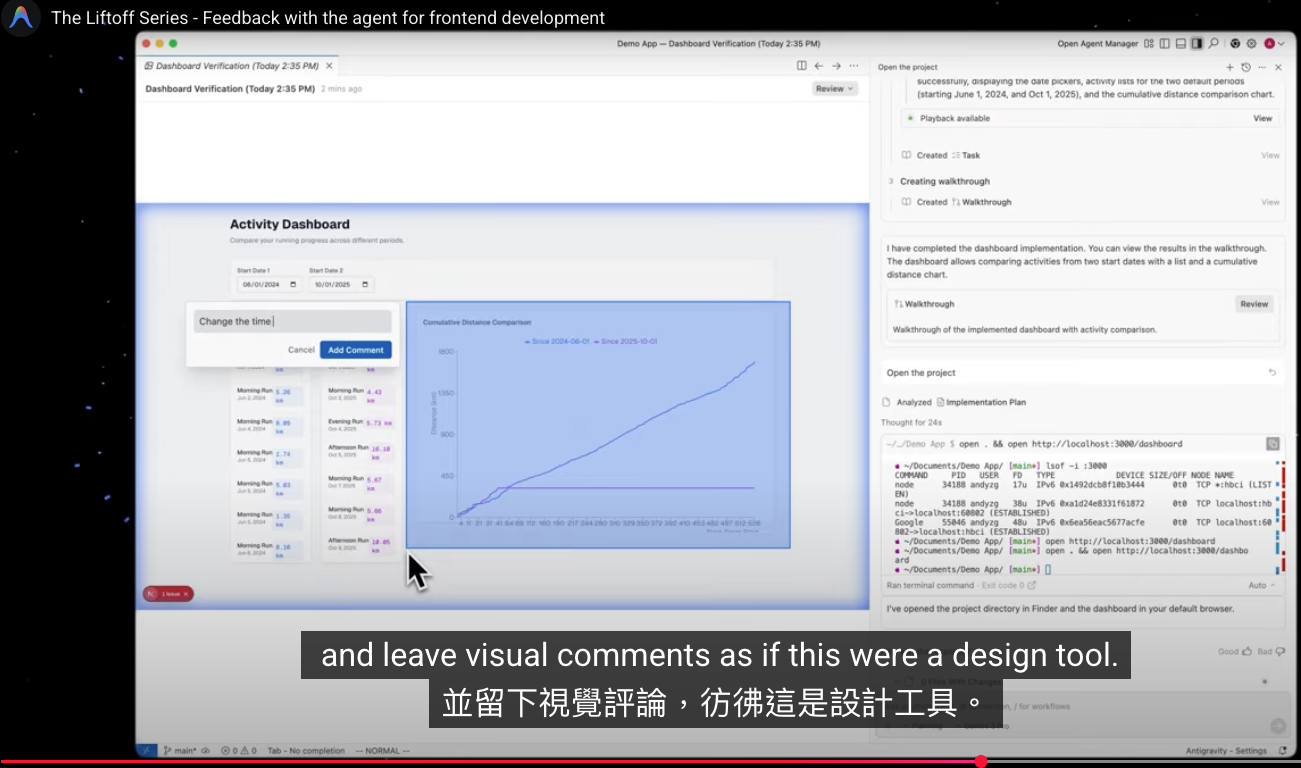Click the settings gear icon in title bar
This screenshot has height=768, width=1301.
1251,44
